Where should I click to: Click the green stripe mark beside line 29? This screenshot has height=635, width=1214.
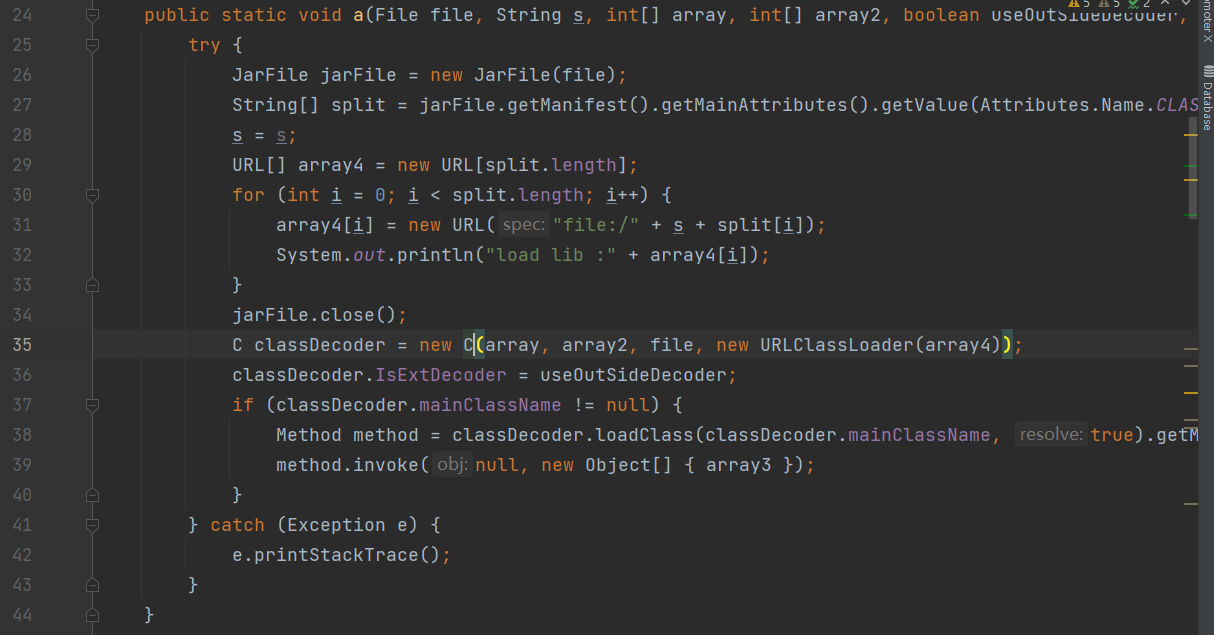(1190, 166)
